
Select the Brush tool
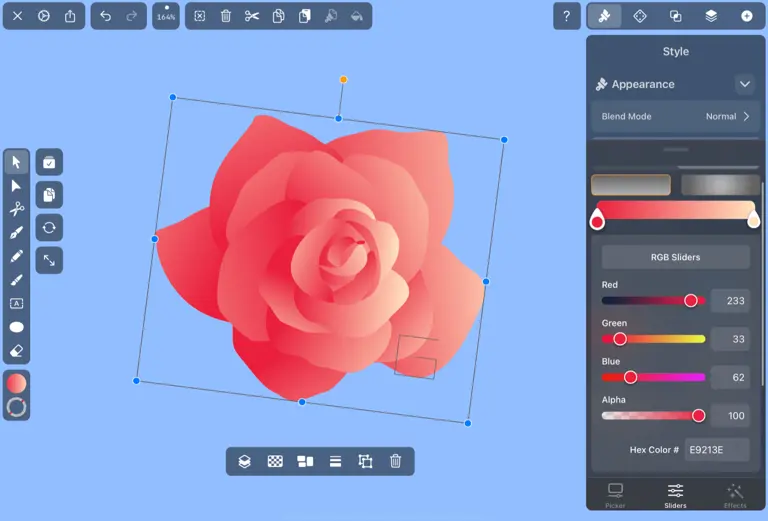coord(16,280)
